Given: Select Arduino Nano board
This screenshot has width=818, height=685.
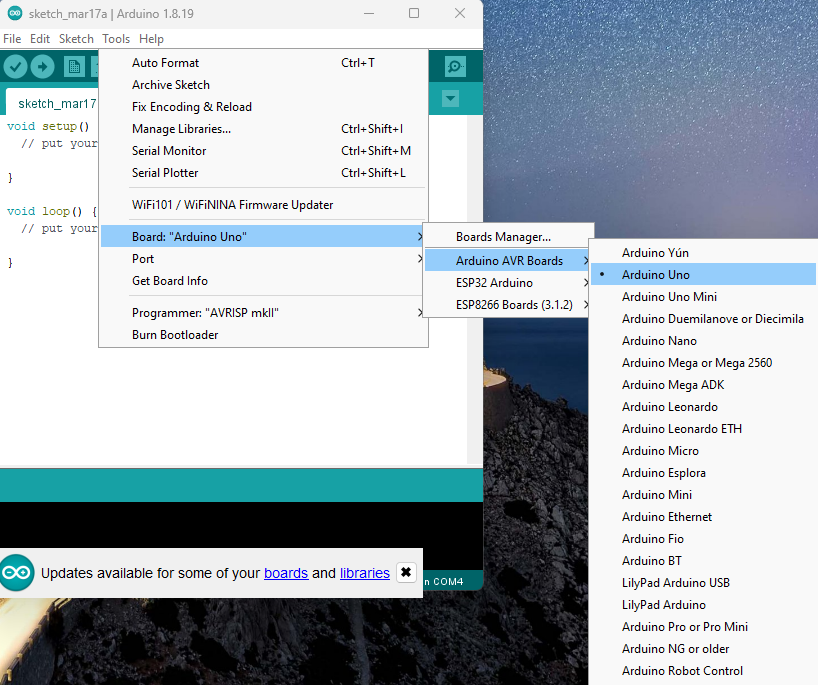Looking at the screenshot, I should click(x=703, y=341).
